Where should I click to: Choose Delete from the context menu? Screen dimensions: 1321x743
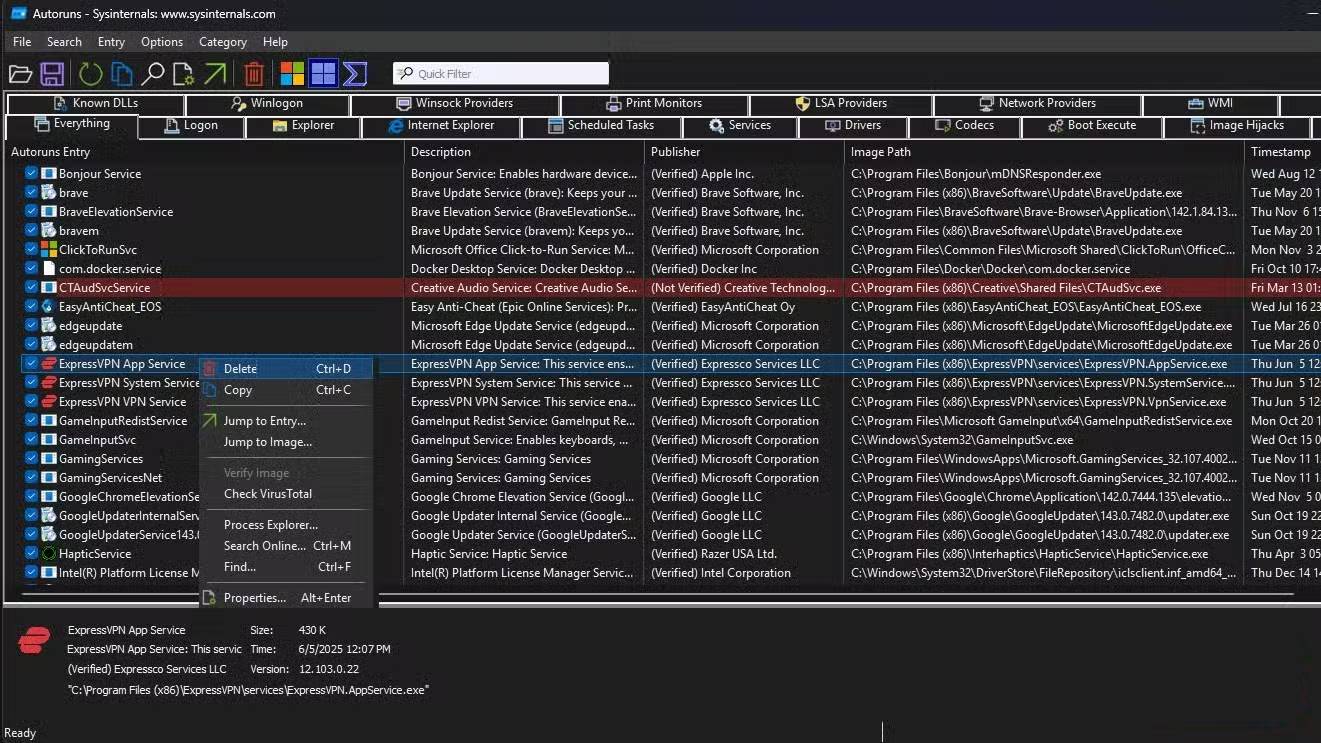pos(240,369)
